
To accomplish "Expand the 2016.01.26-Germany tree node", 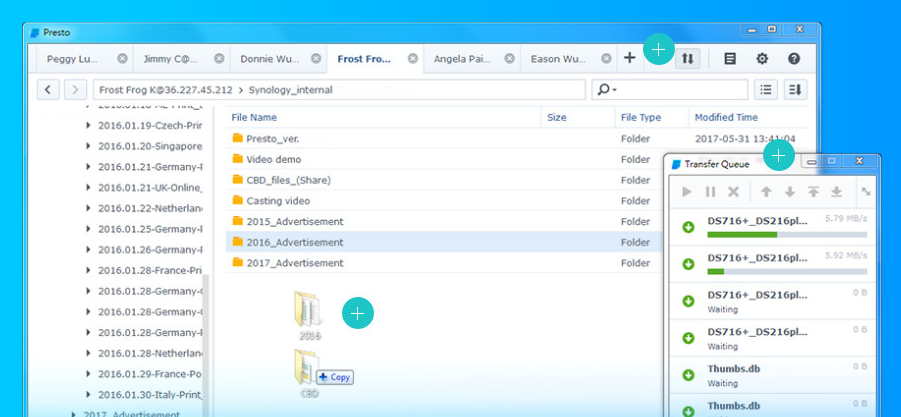I will 88,249.
